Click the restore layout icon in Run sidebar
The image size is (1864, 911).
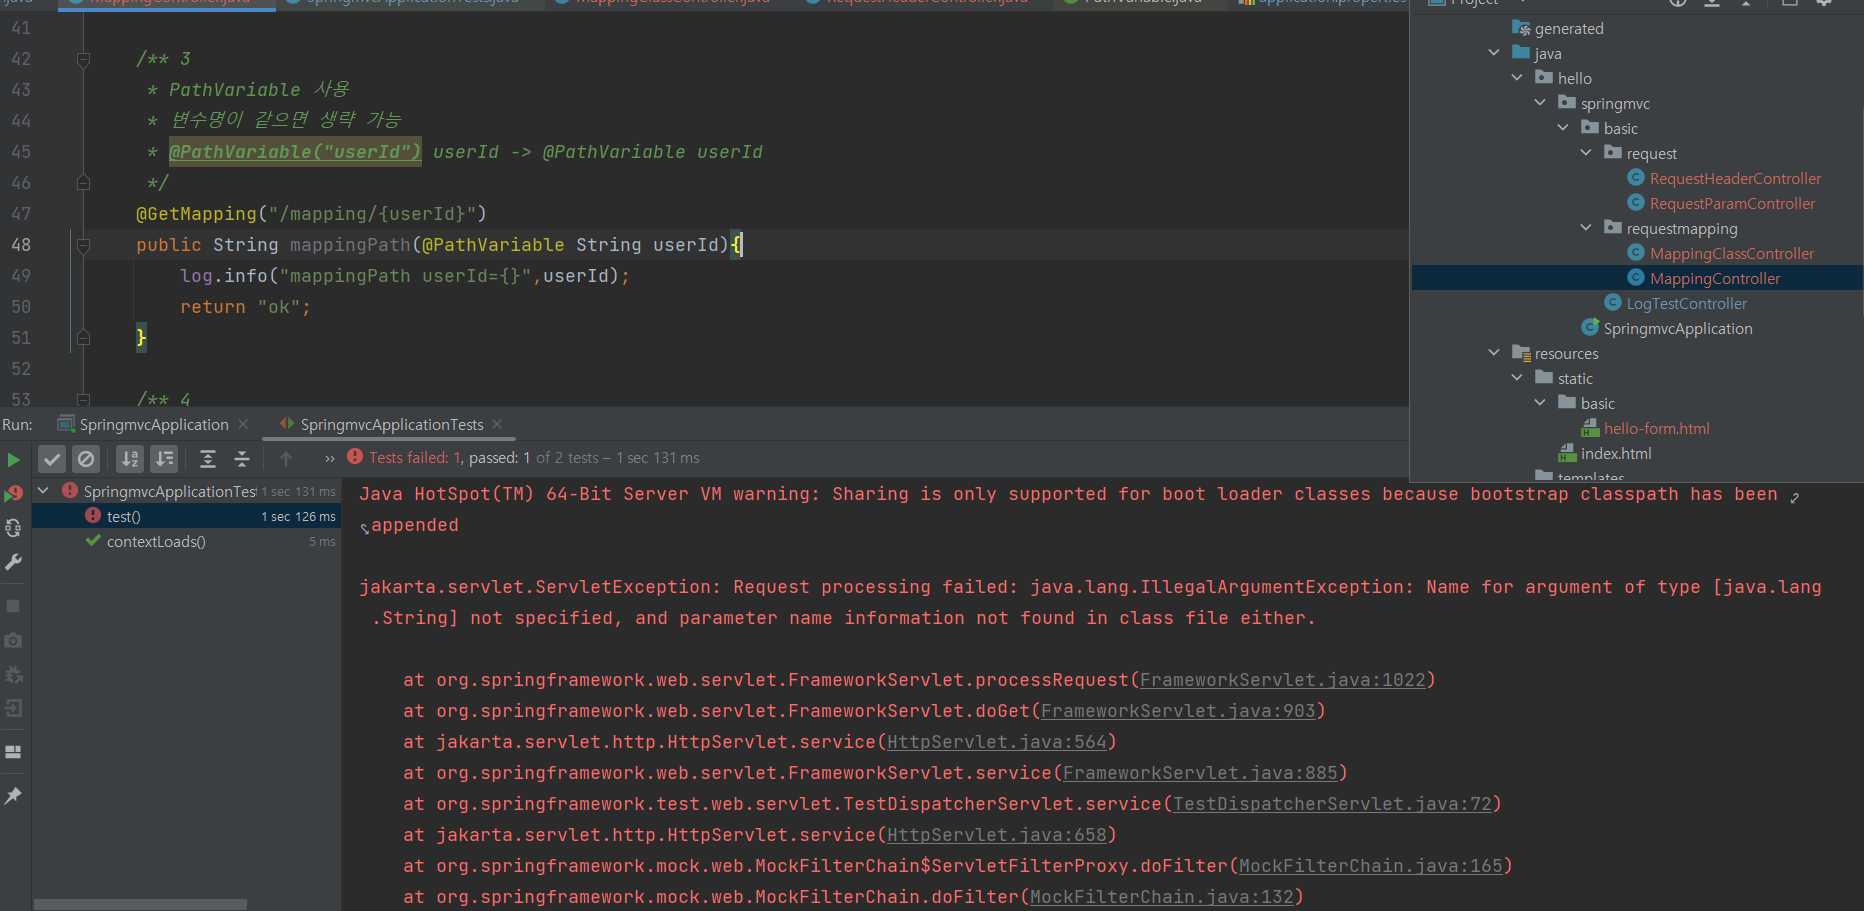click(13, 752)
